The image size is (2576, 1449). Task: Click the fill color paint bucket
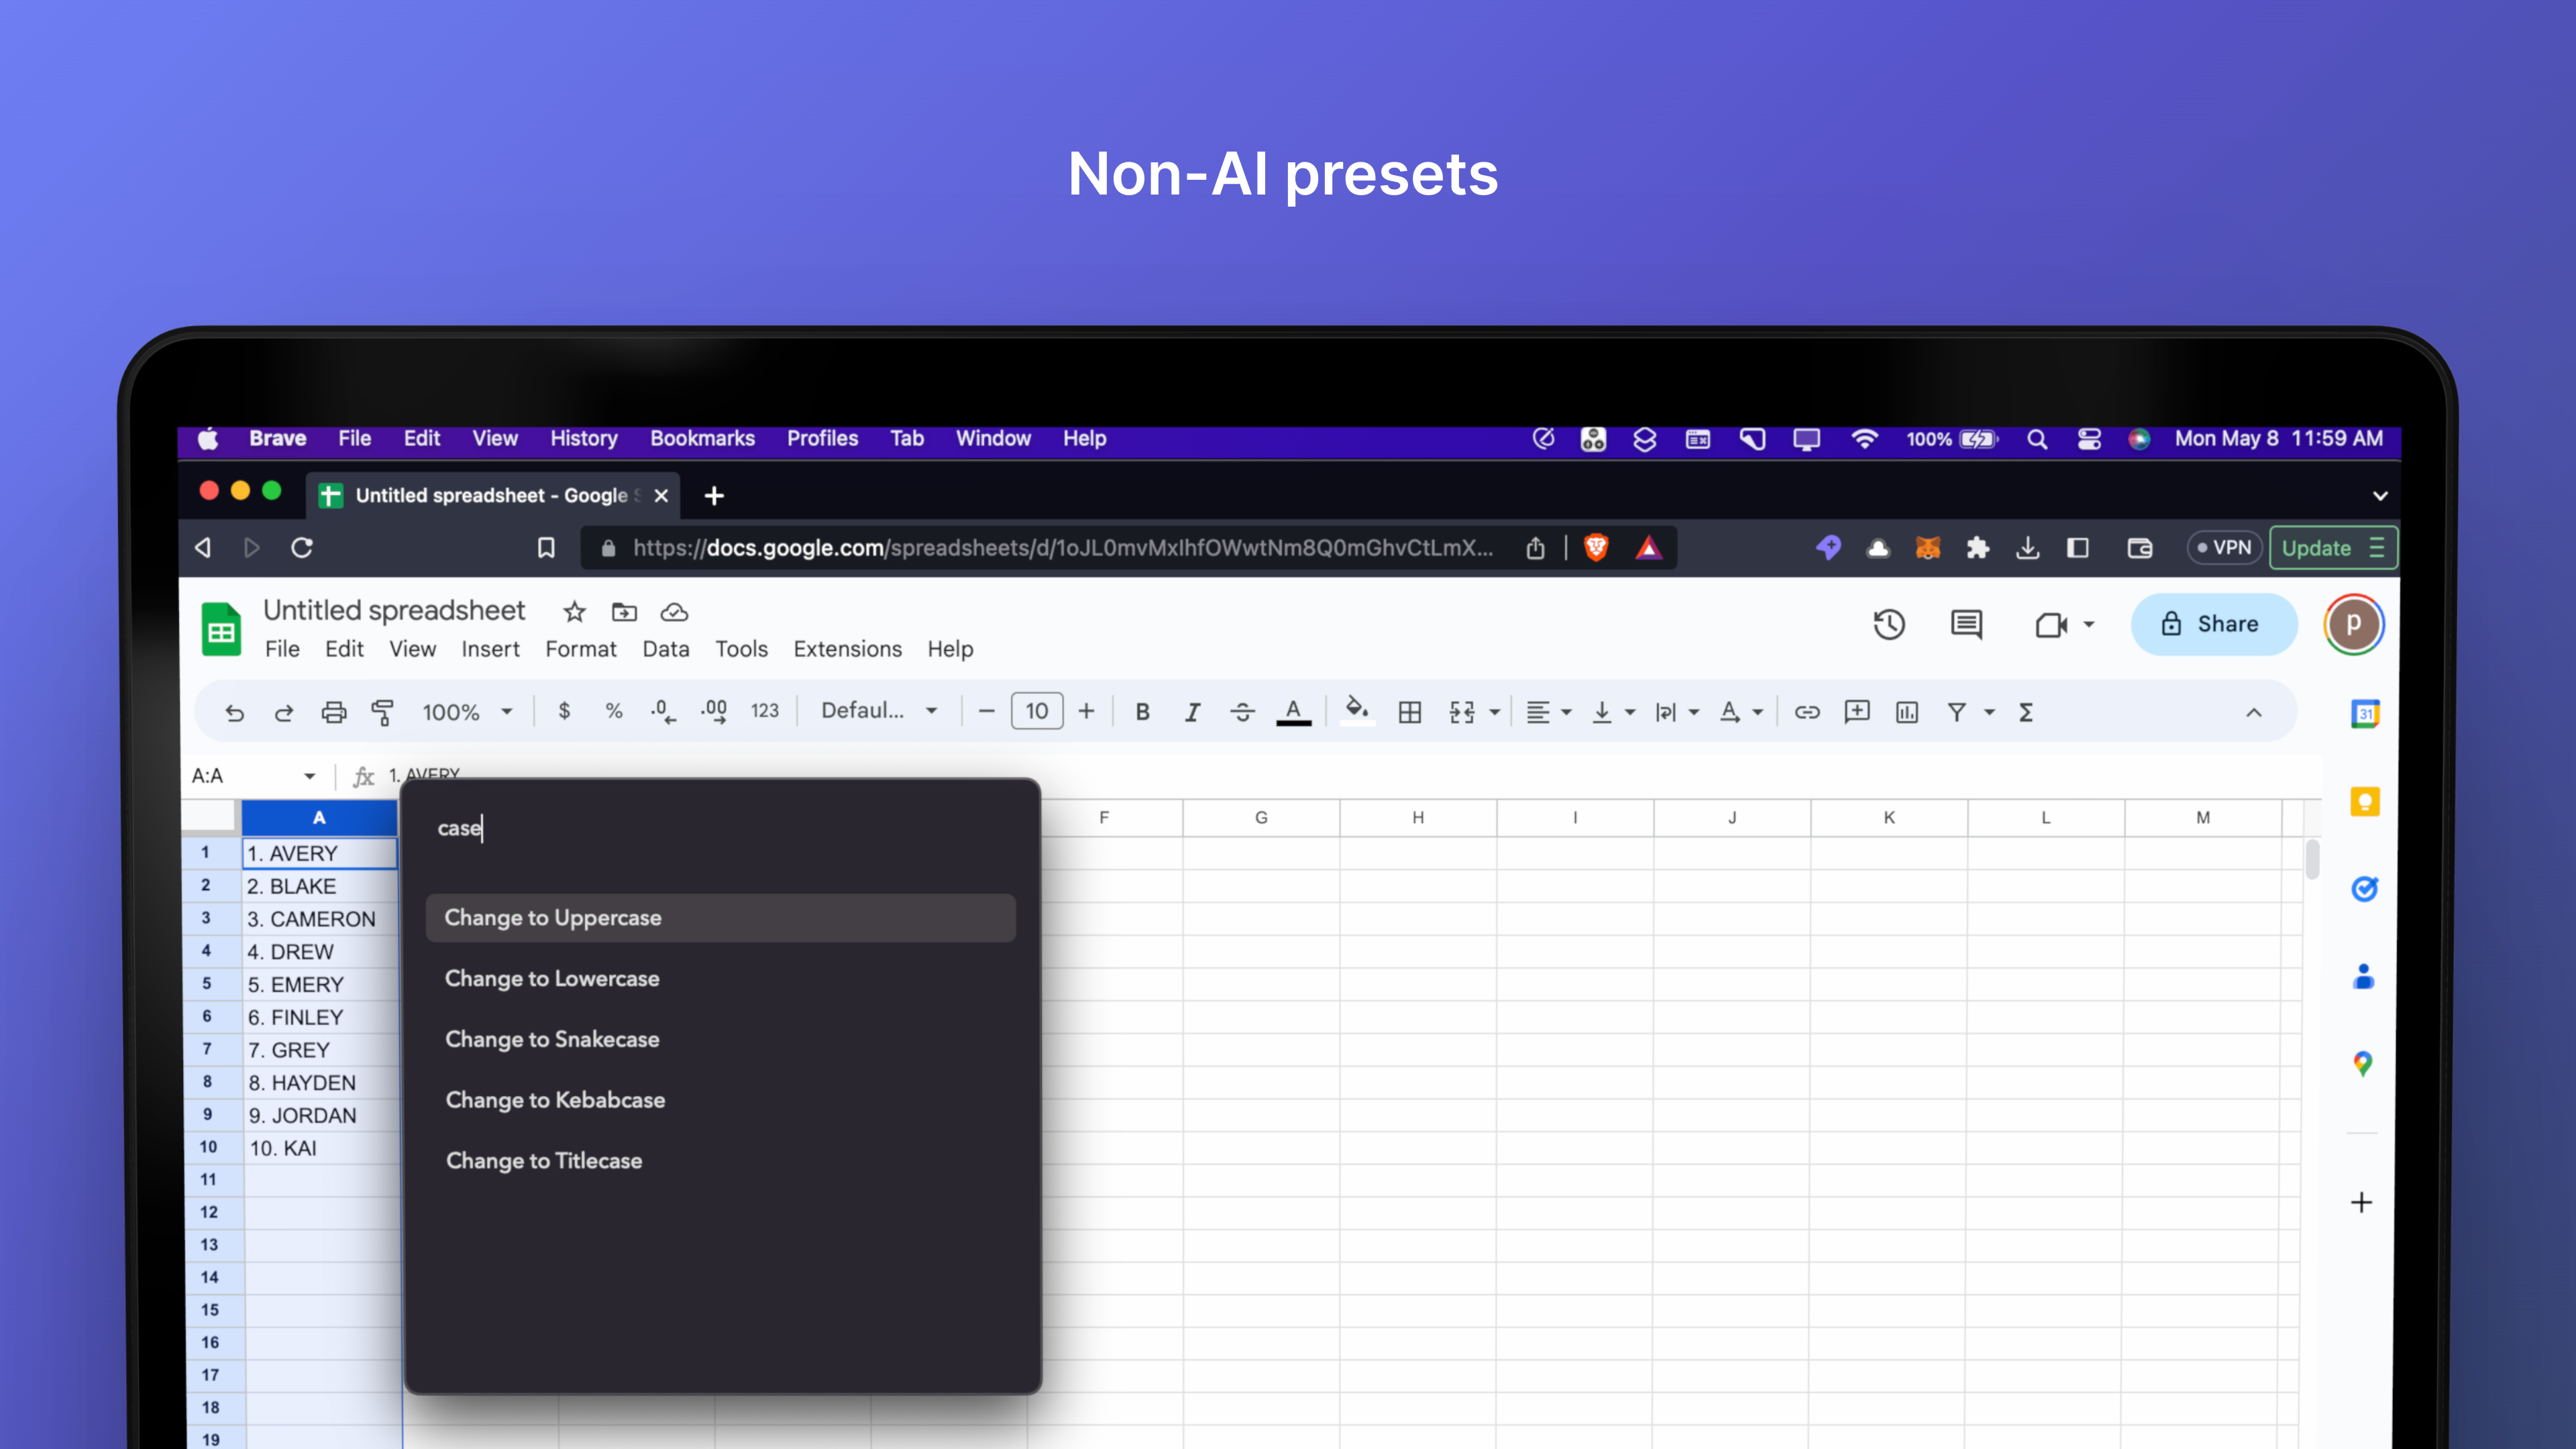point(1357,711)
